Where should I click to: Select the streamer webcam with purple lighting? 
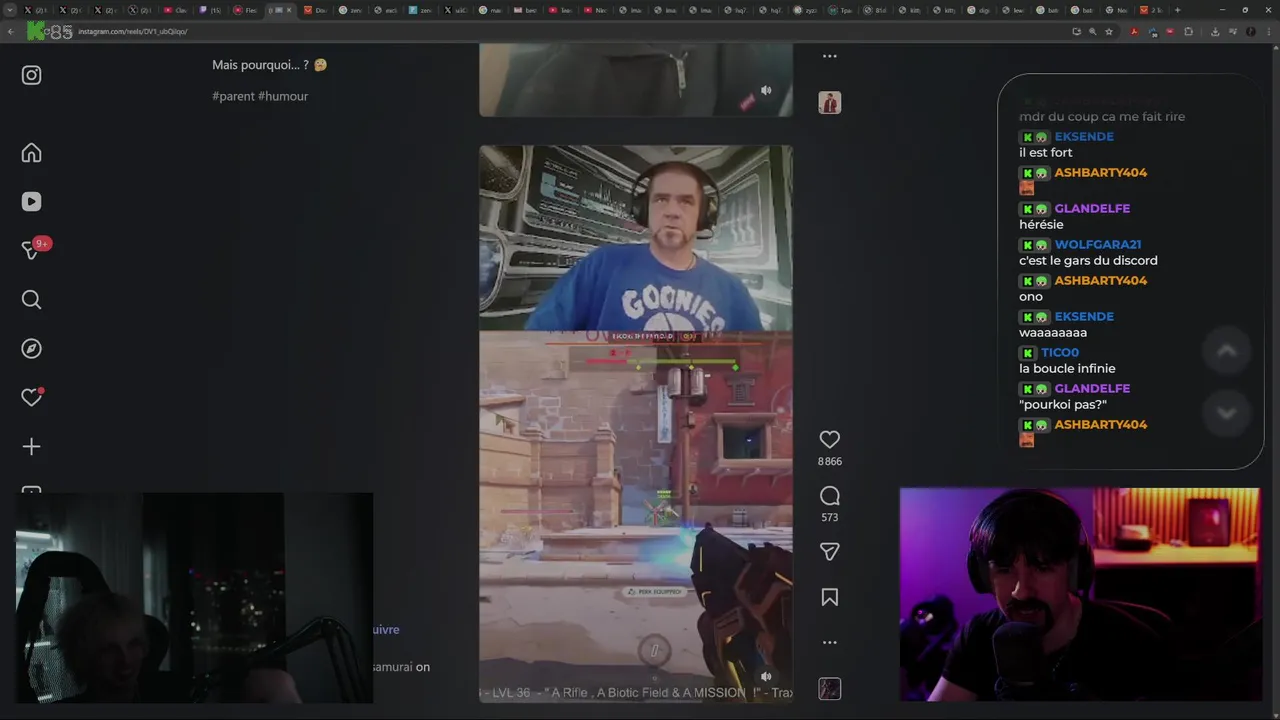click(1080, 594)
